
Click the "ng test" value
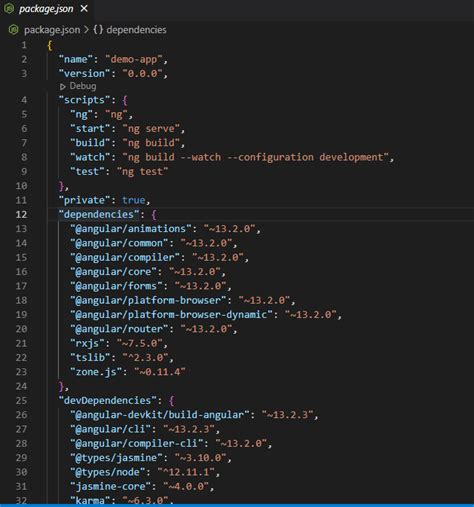click(x=142, y=171)
